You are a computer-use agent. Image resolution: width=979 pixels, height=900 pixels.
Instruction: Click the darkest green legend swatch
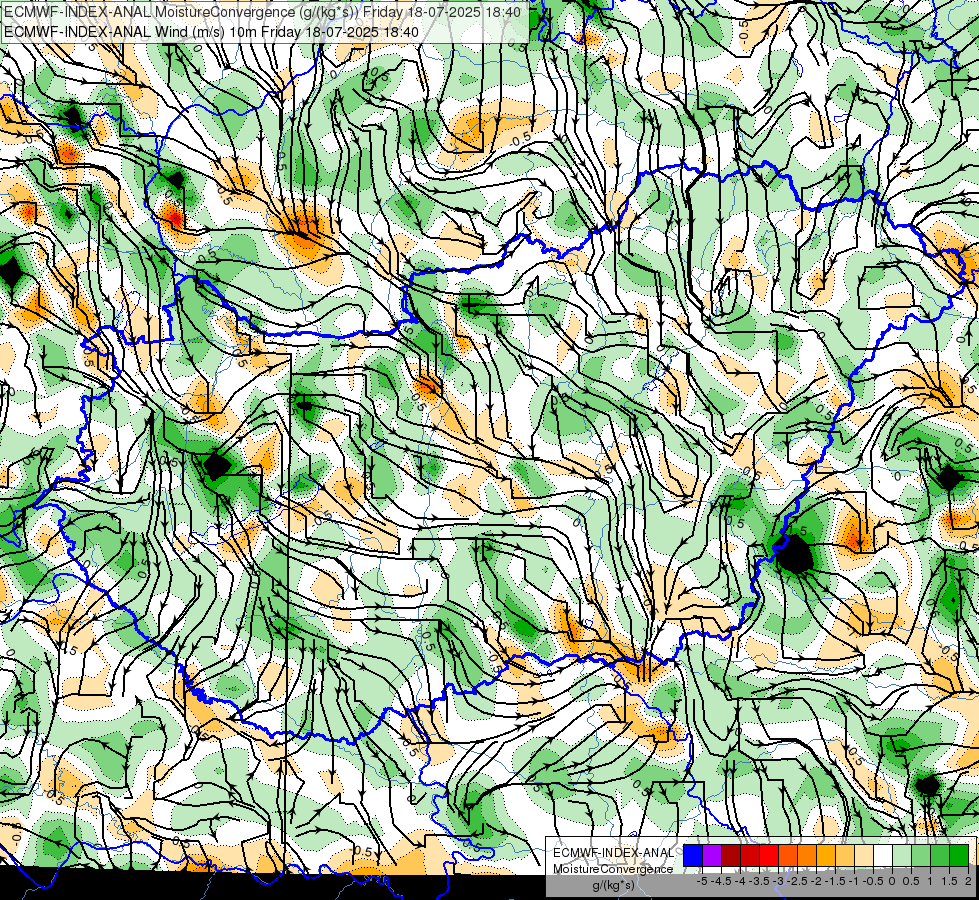[x=959, y=855]
